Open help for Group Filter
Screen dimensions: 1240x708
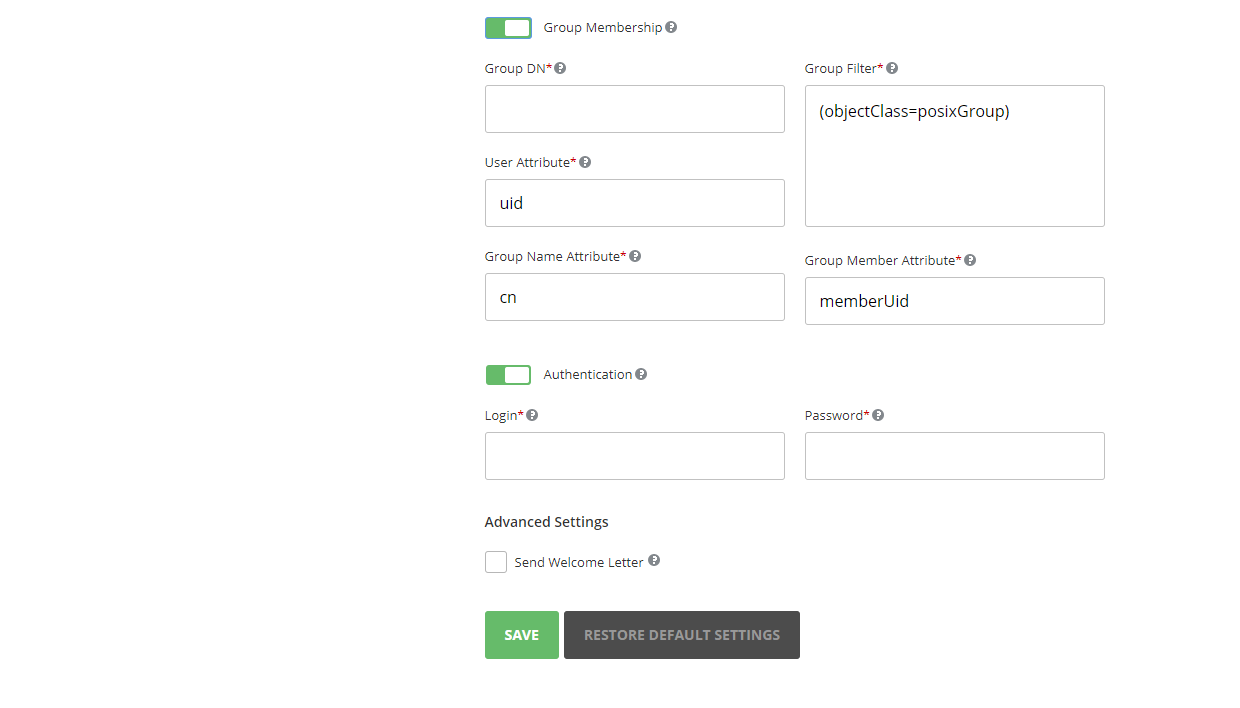[x=891, y=67]
